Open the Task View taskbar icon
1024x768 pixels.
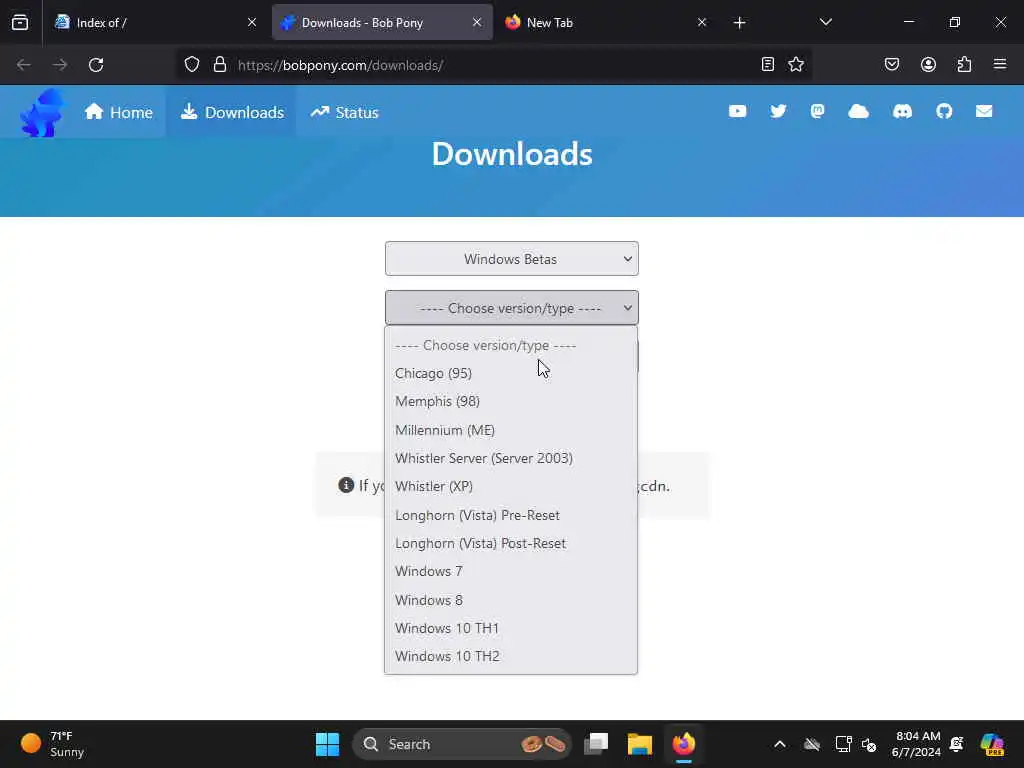pos(596,744)
